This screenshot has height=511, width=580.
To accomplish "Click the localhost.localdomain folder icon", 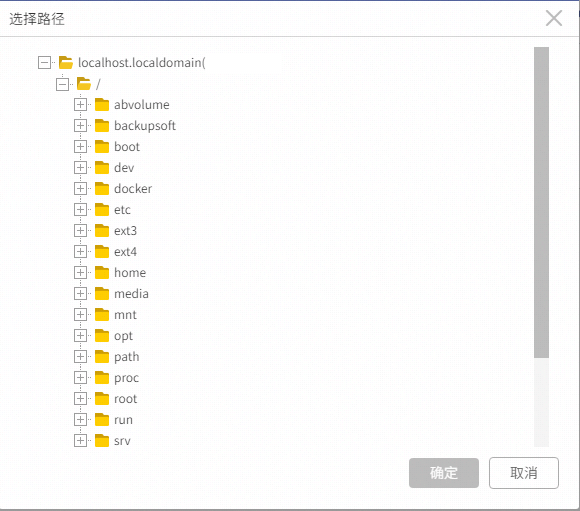I will [x=66, y=63].
